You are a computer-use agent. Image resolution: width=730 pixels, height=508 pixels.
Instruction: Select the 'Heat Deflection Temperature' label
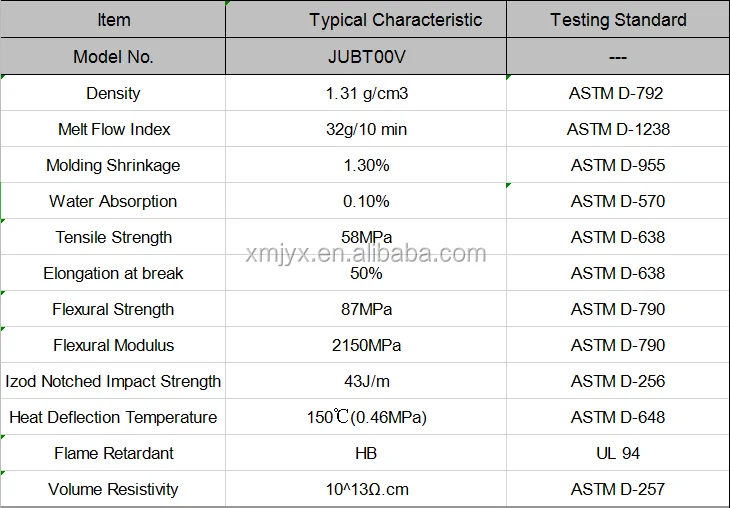[113, 417]
